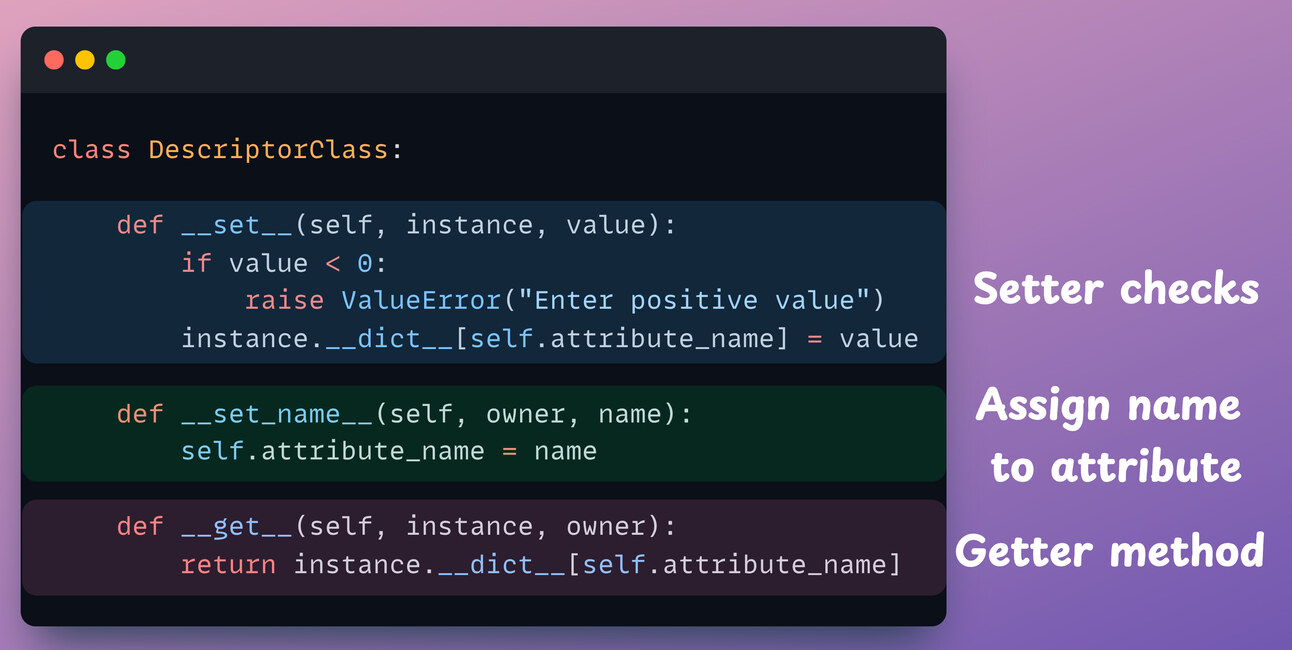Click the yellow minimize dot
The image size is (1292, 650).
click(x=85, y=60)
